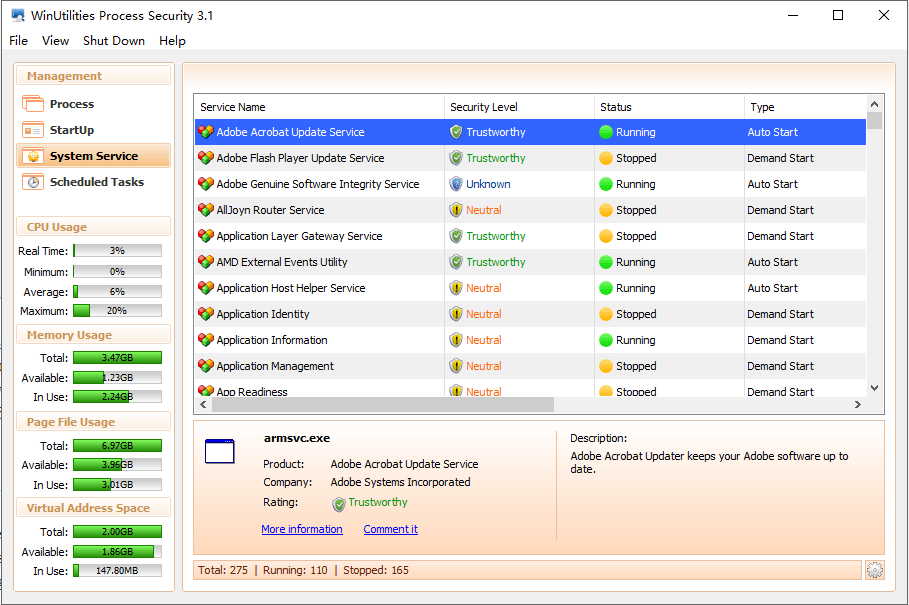Click the WinUtilities app icon in title bar
The image size is (909, 605).
point(18,16)
